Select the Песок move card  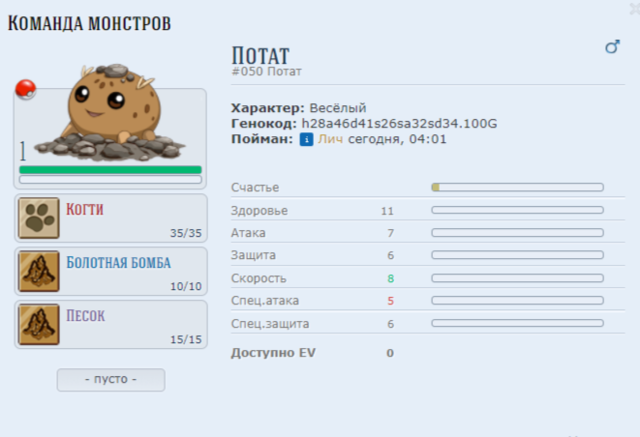click(x=111, y=324)
